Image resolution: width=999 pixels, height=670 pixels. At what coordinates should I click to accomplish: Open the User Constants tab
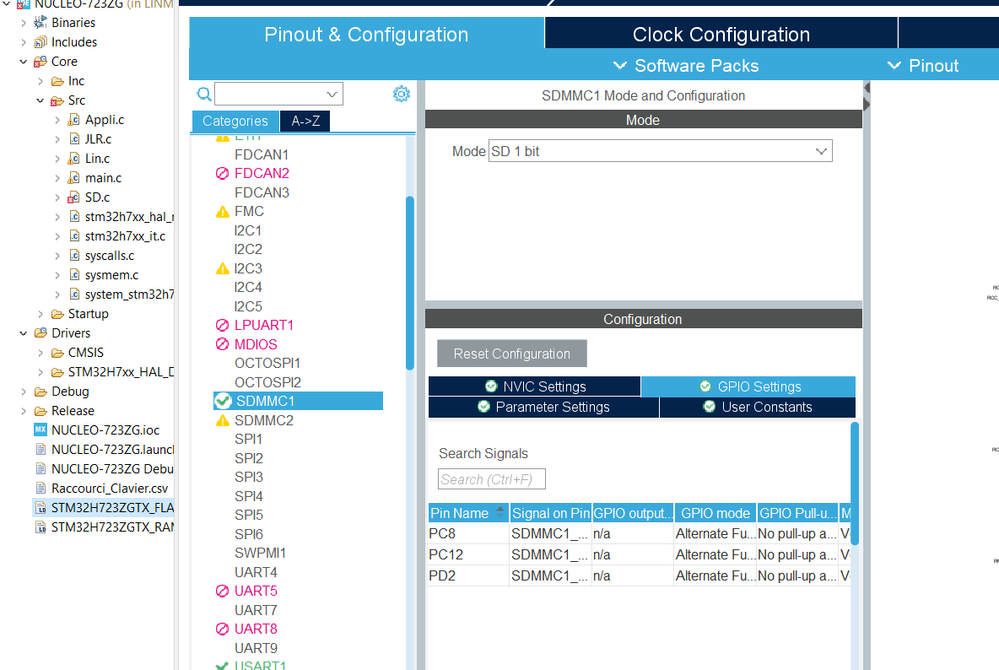pos(758,407)
